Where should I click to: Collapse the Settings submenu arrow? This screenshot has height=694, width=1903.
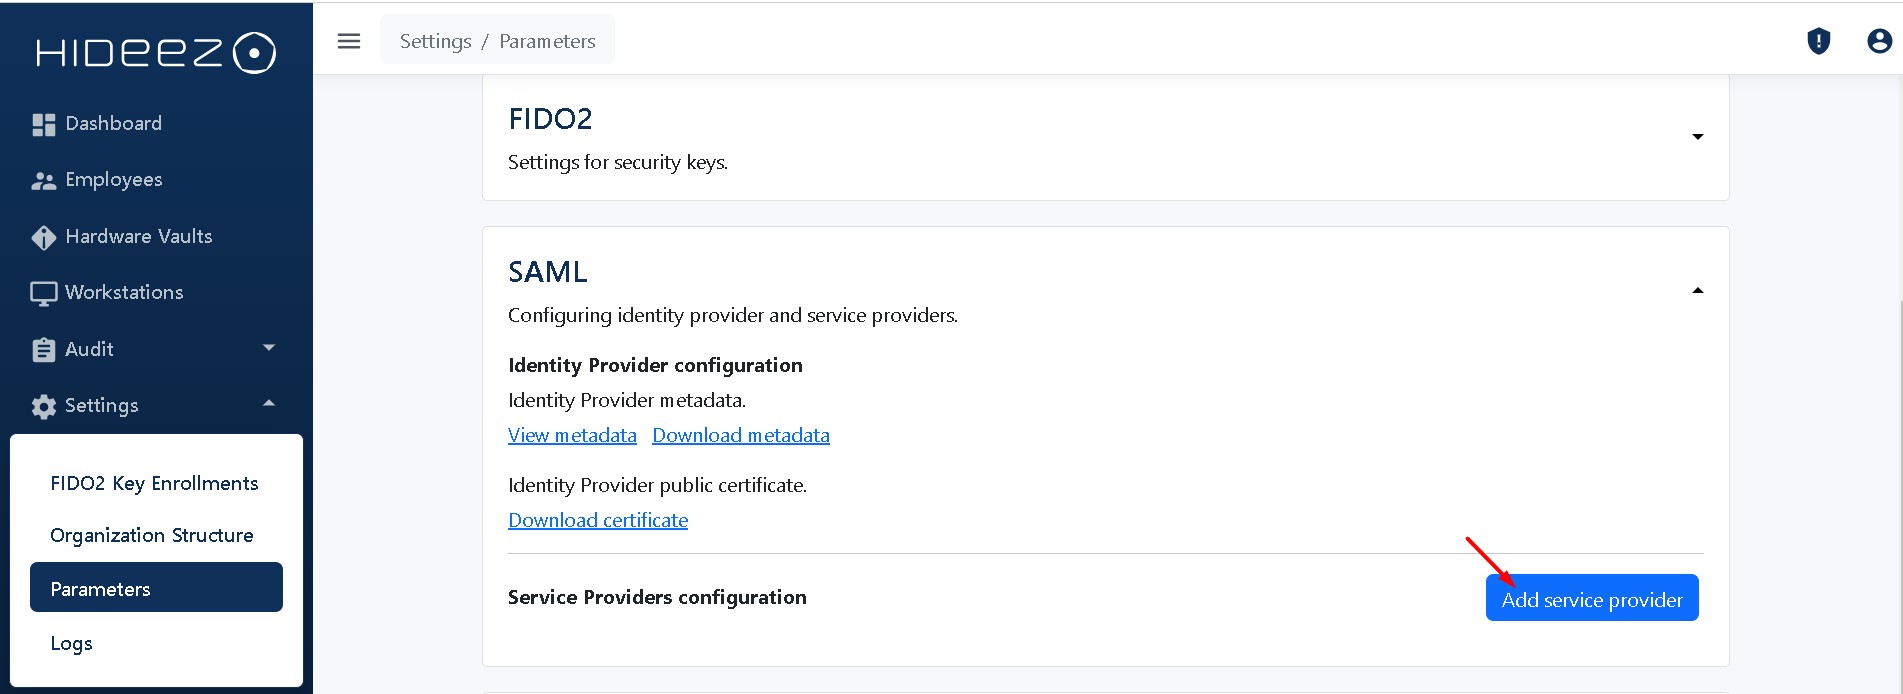coord(268,403)
